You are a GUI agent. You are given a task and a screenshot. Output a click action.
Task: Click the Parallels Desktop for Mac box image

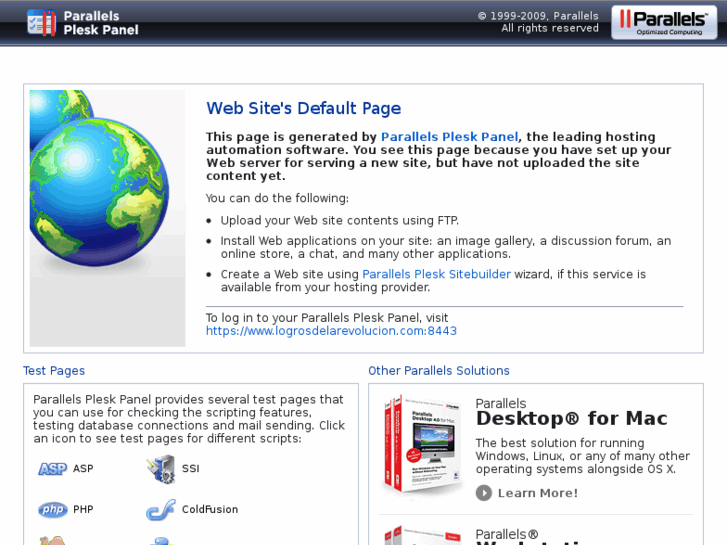(x=422, y=445)
